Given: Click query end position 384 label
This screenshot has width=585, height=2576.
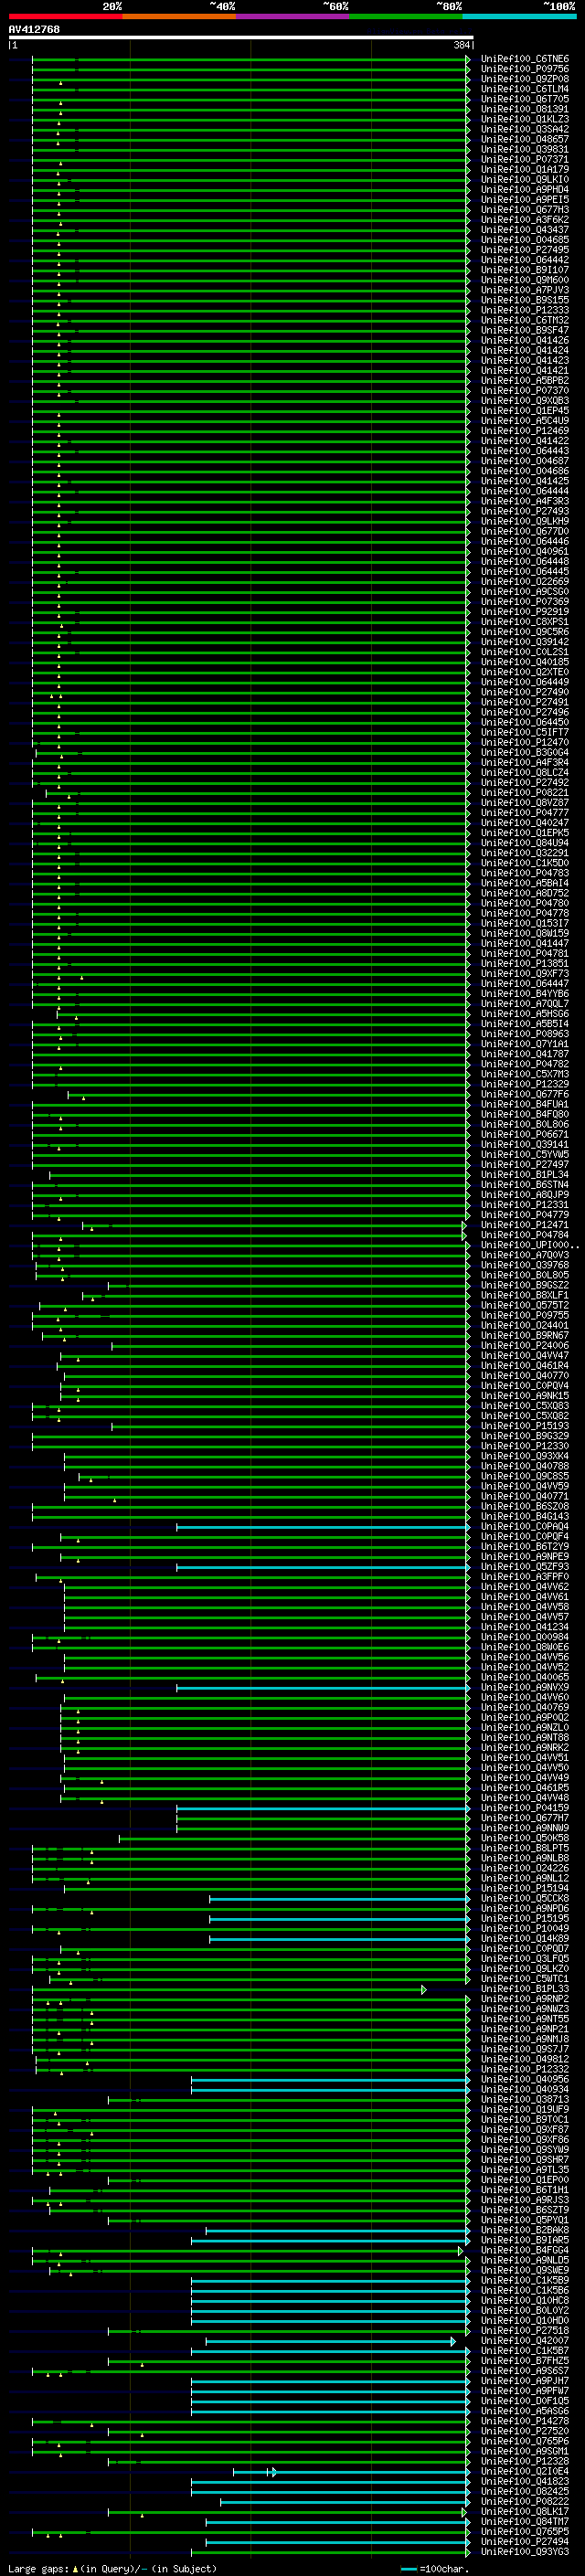Looking at the screenshot, I should (x=462, y=45).
